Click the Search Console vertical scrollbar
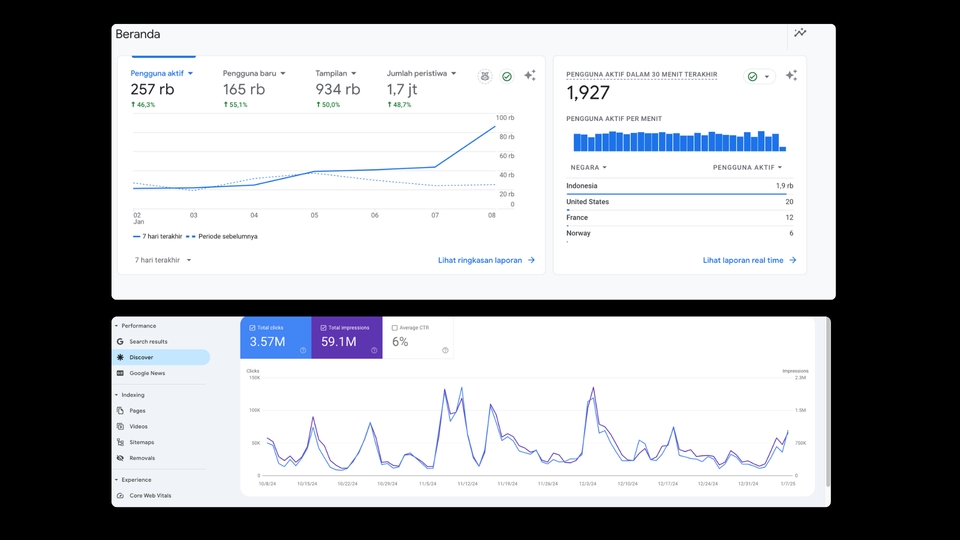 tap(828, 402)
